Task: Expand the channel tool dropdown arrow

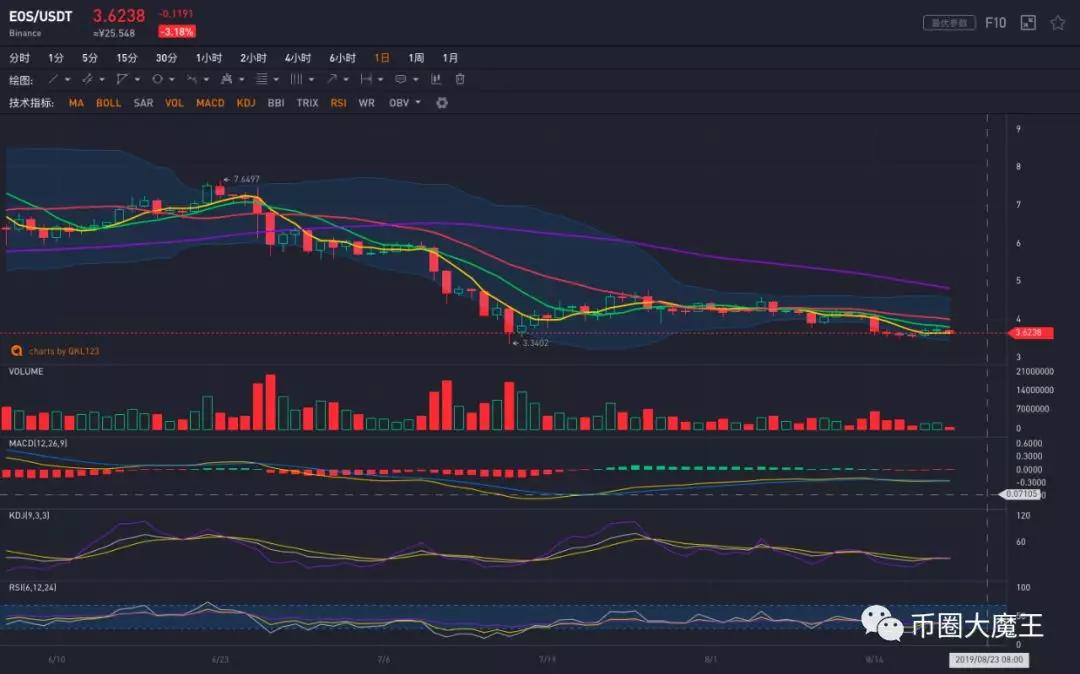Action: point(102,80)
